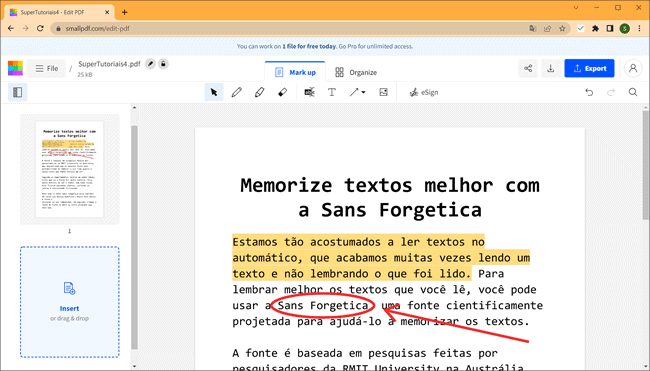Screen dimensions: 650x371
Task: Switch to the Organize tab
Action: 357,72
